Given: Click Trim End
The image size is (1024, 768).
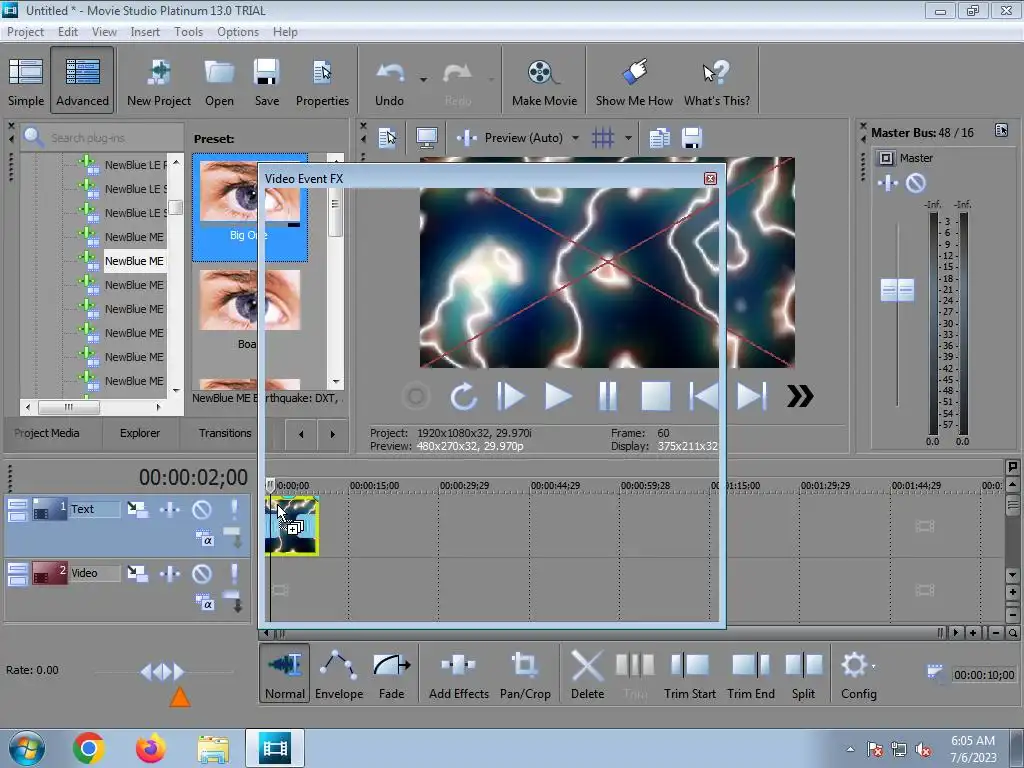Looking at the screenshot, I should (751, 674).
